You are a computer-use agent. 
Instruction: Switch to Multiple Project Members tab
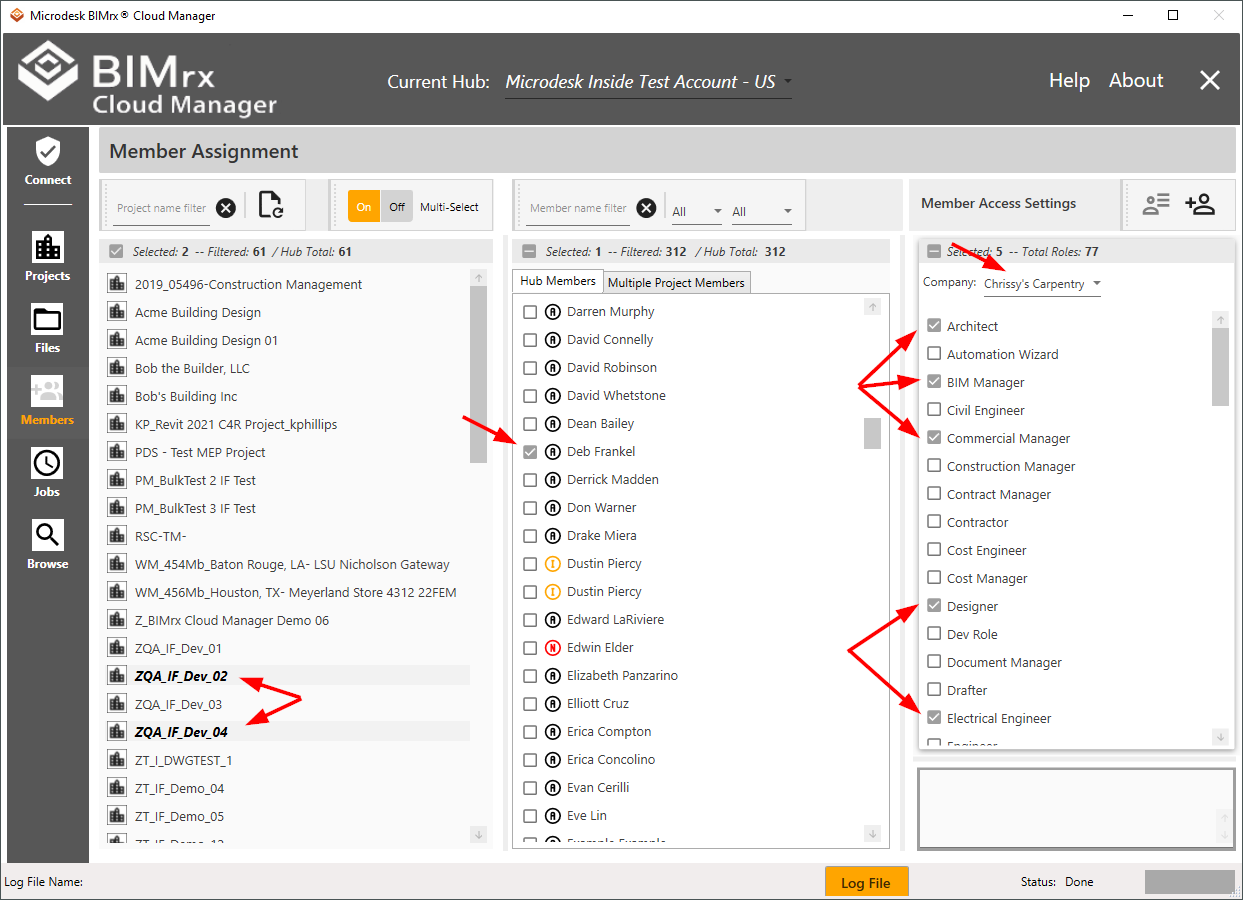tap(677, 283)
